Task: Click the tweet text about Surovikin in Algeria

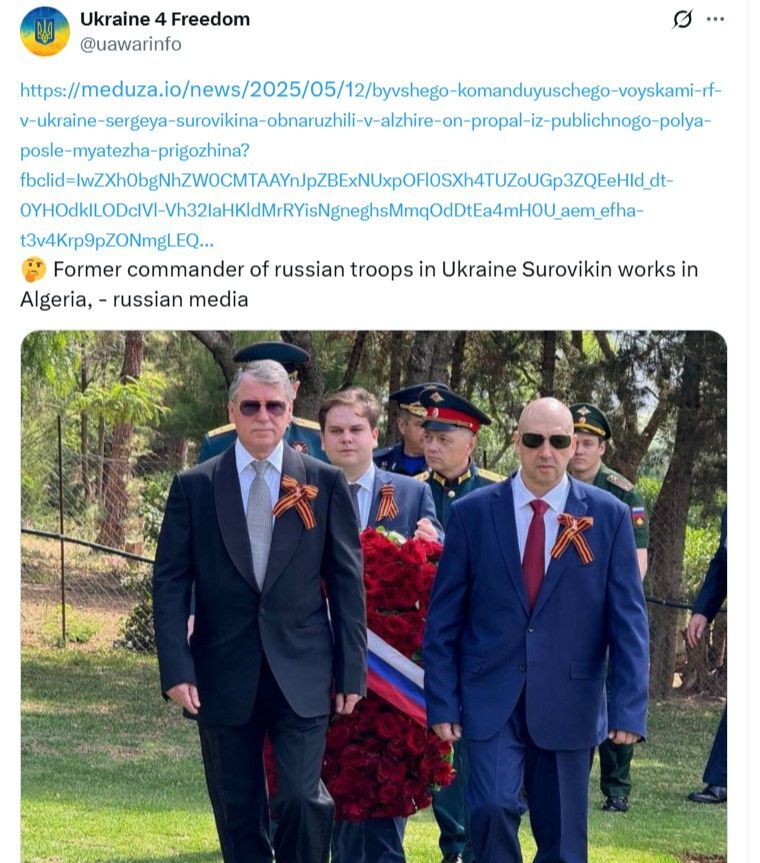Action: coord(359,285)
